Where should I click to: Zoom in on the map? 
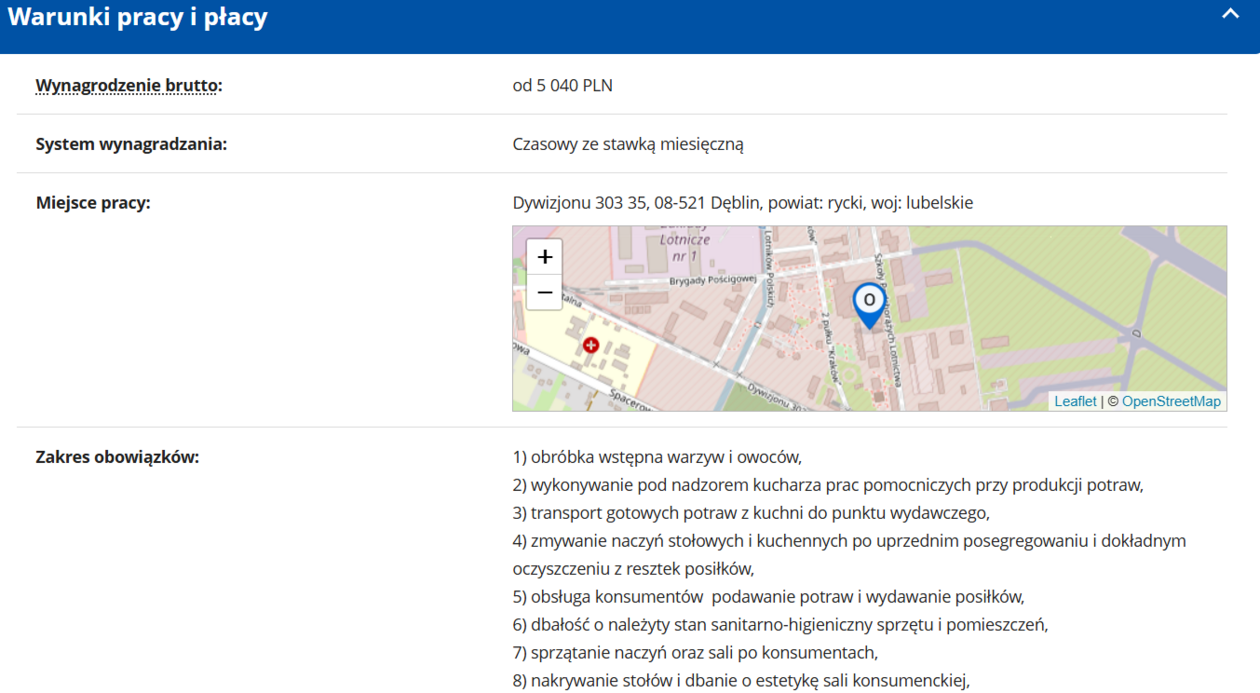point(544,257)
